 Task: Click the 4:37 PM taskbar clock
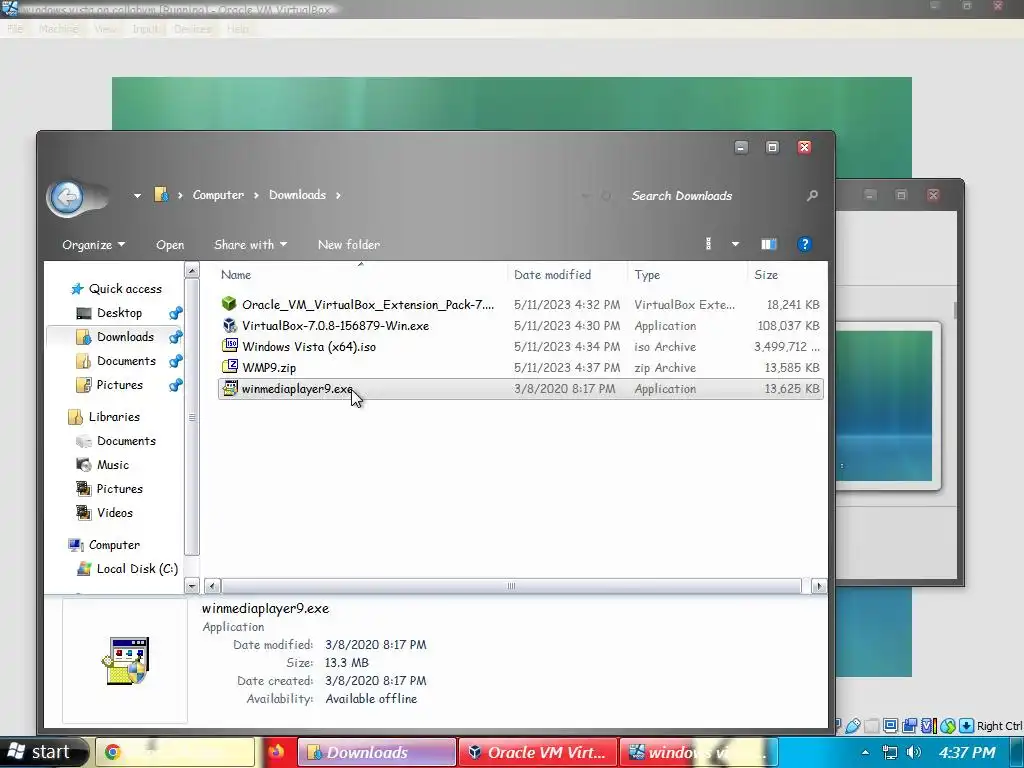pos(967,752)
